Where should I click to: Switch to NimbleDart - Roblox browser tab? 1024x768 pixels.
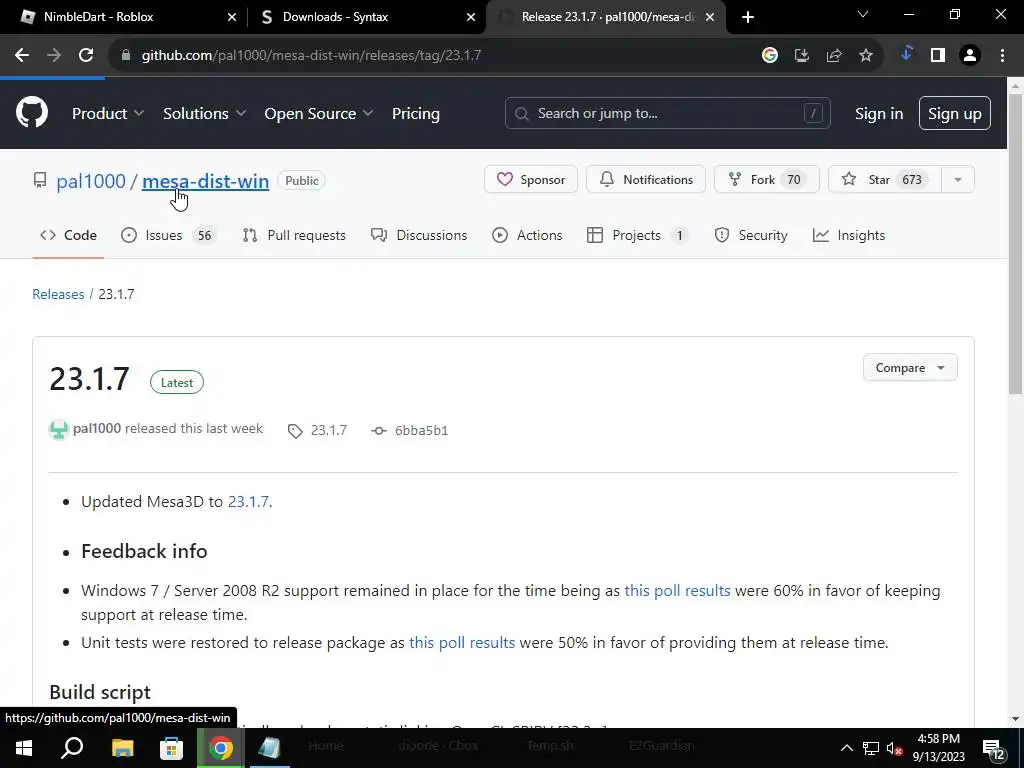click(124, 17)
